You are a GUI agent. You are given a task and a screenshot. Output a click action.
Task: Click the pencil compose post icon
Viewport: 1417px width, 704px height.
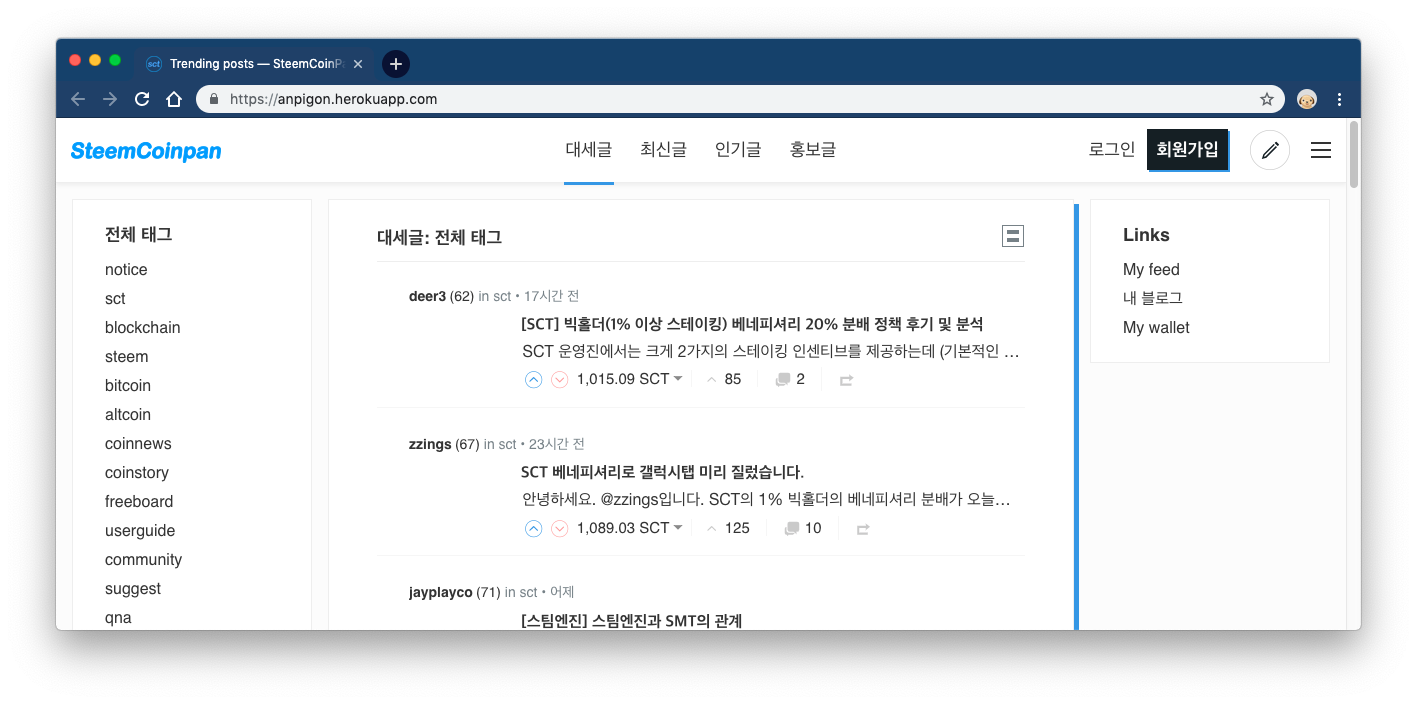coord(1270,150)
